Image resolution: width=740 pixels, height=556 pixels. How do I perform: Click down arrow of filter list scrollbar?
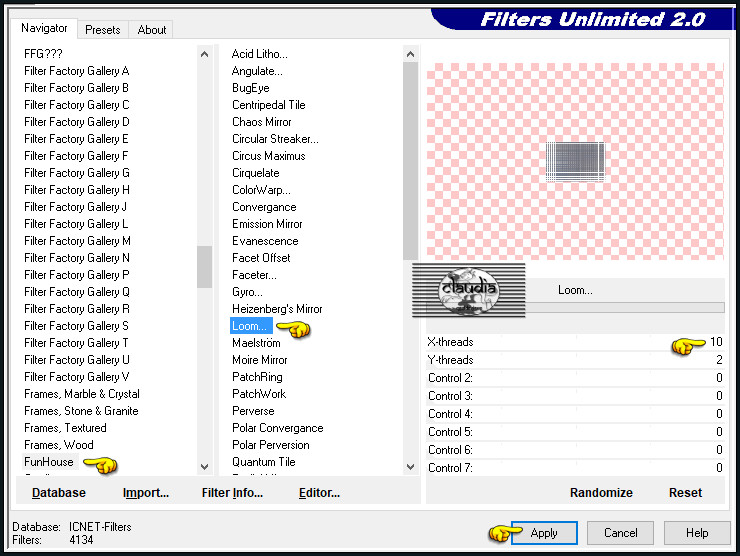(x=411, y=467)
